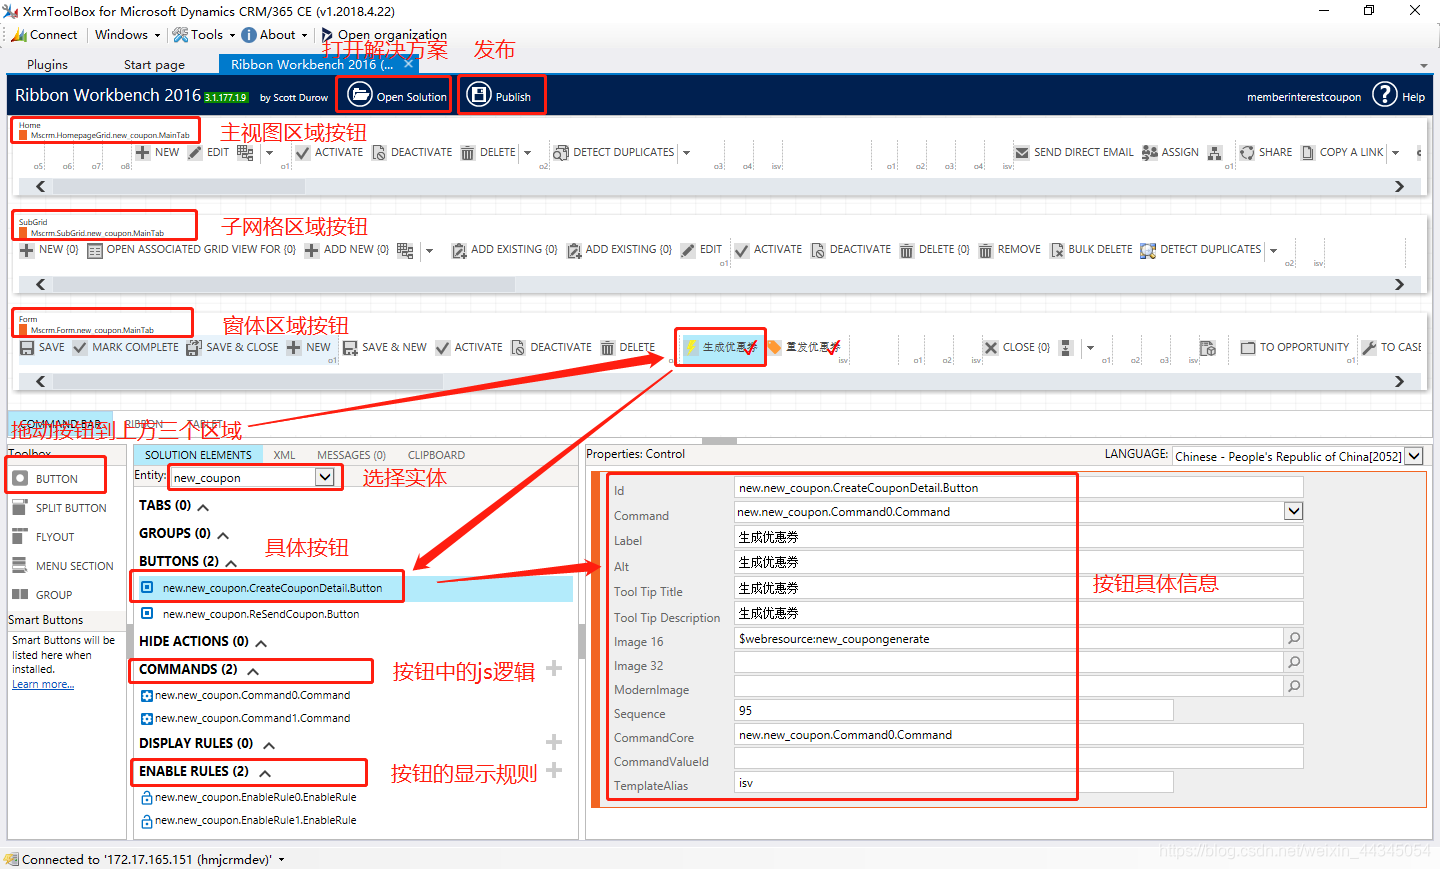Select ADD NEW {0} in the SubGrid ribbon
Screen dimensions: 1440x869
[x=347, y=250]
